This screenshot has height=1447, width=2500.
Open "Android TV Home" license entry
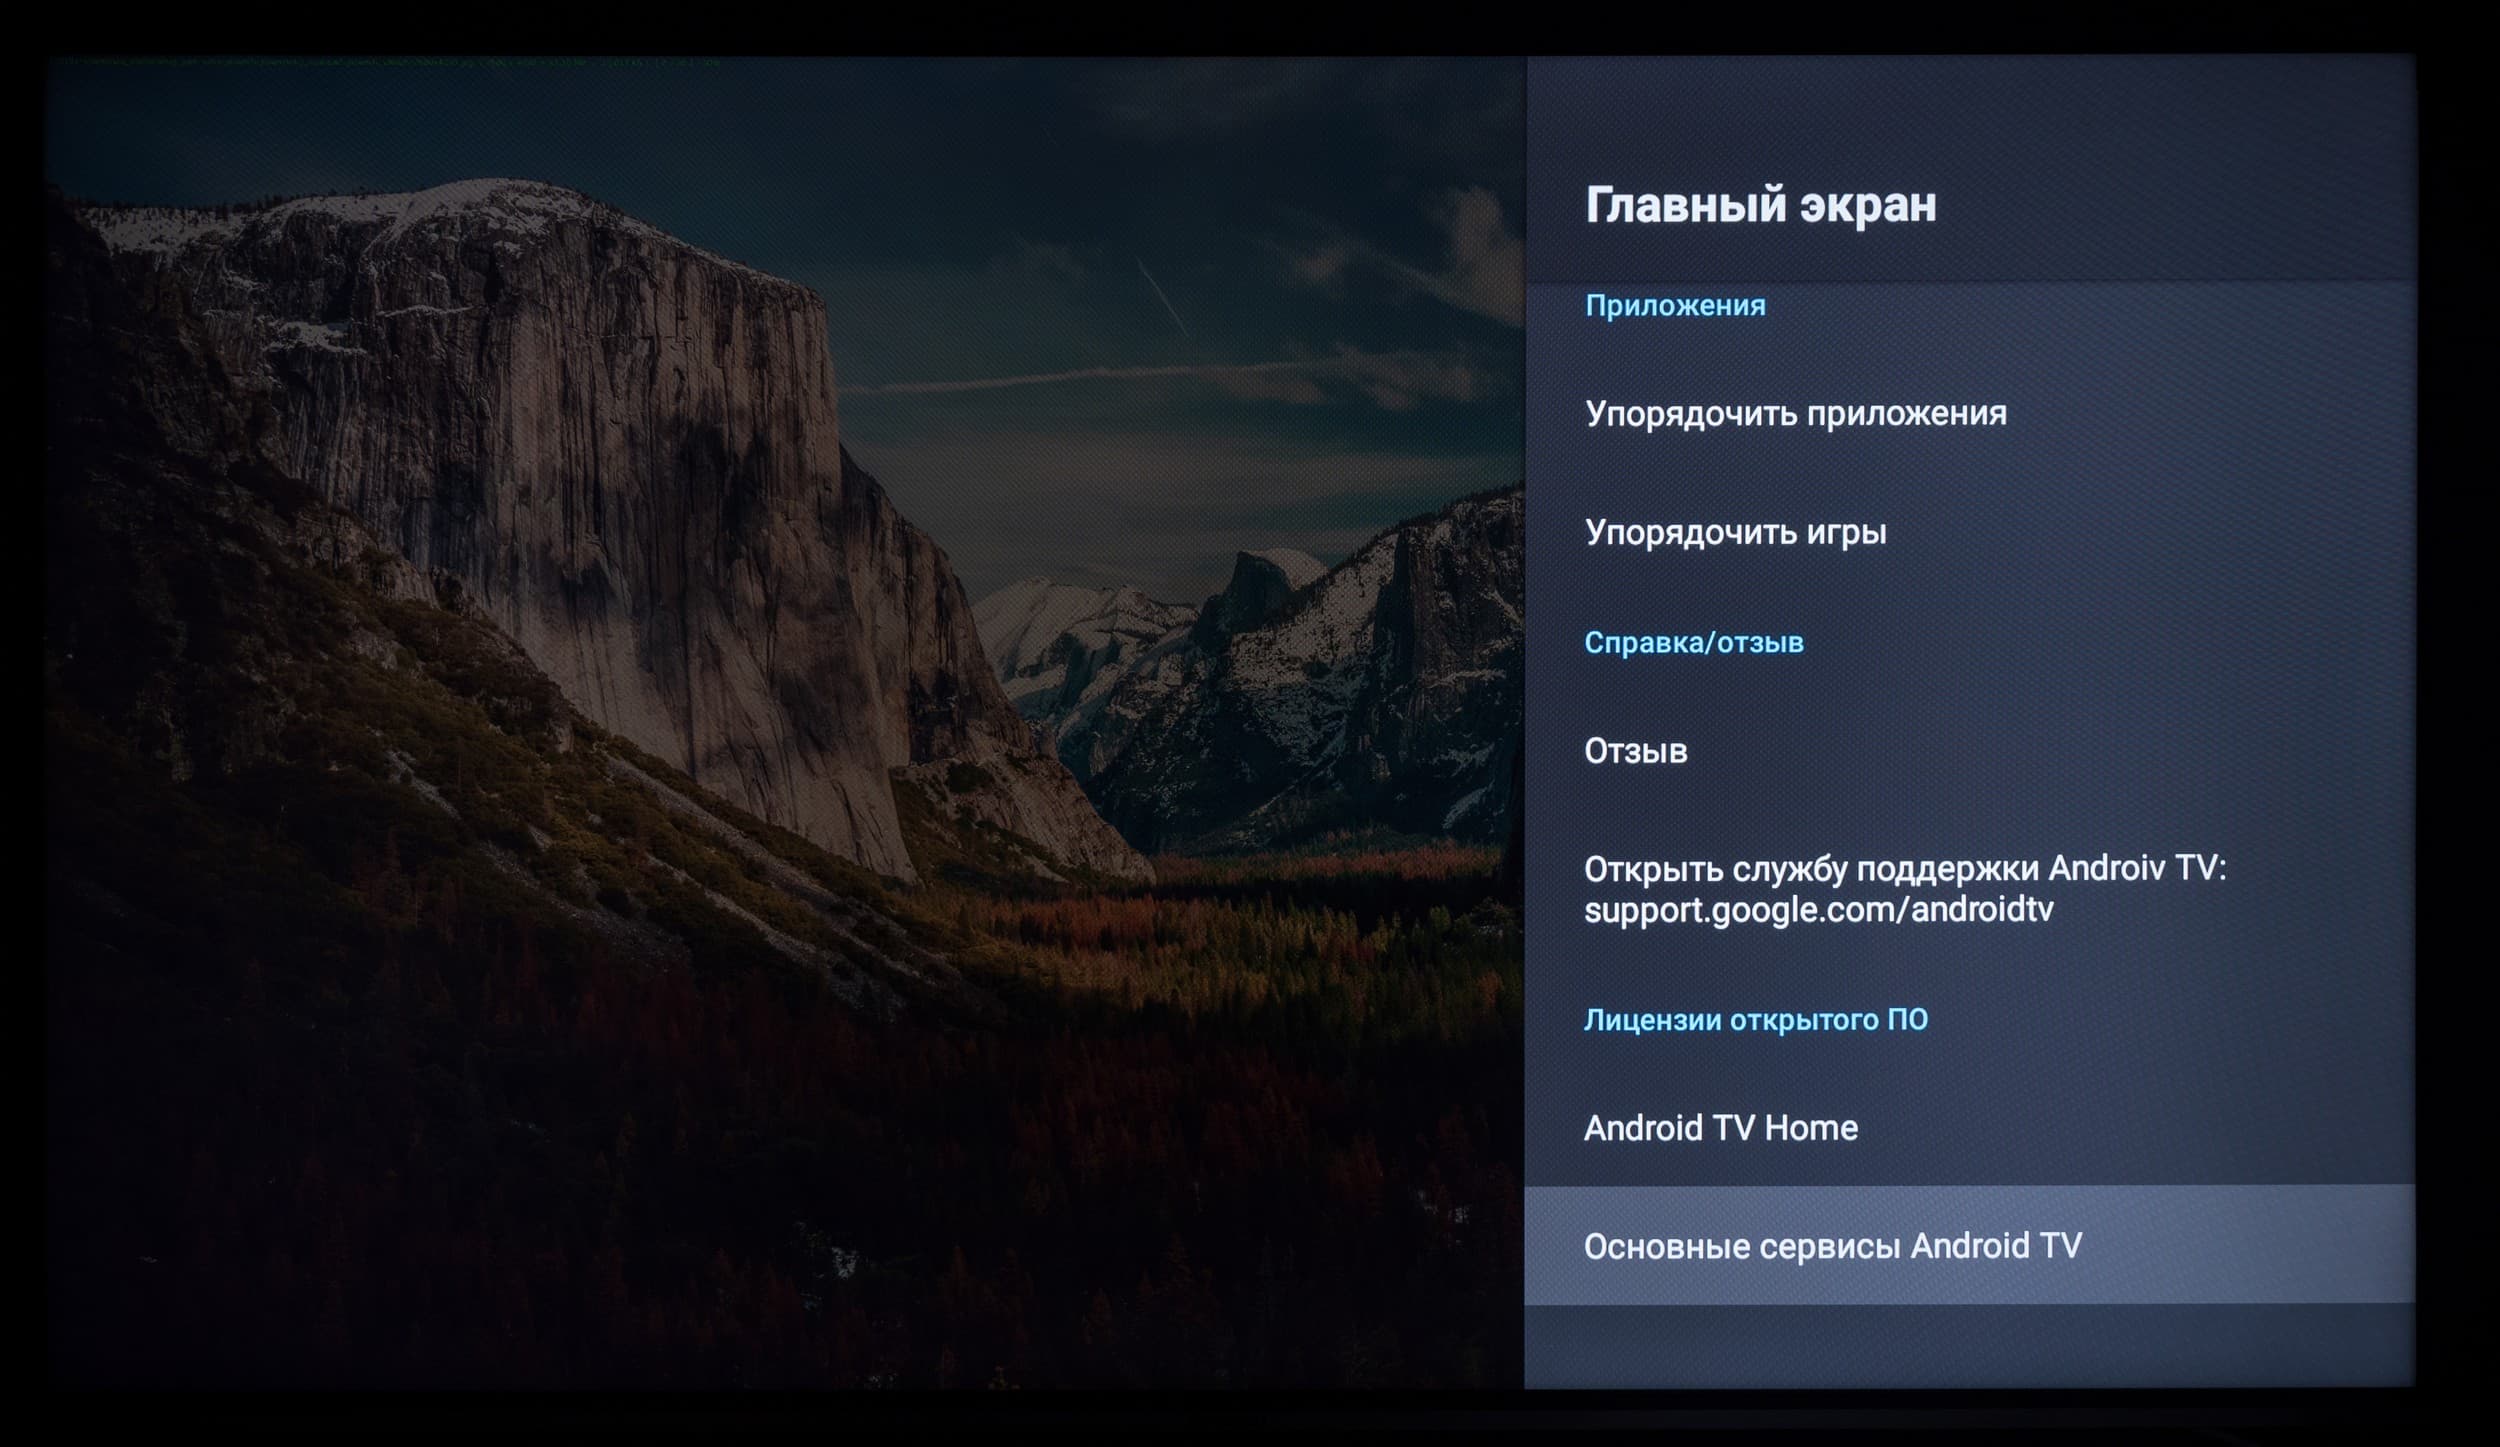1720,1128
